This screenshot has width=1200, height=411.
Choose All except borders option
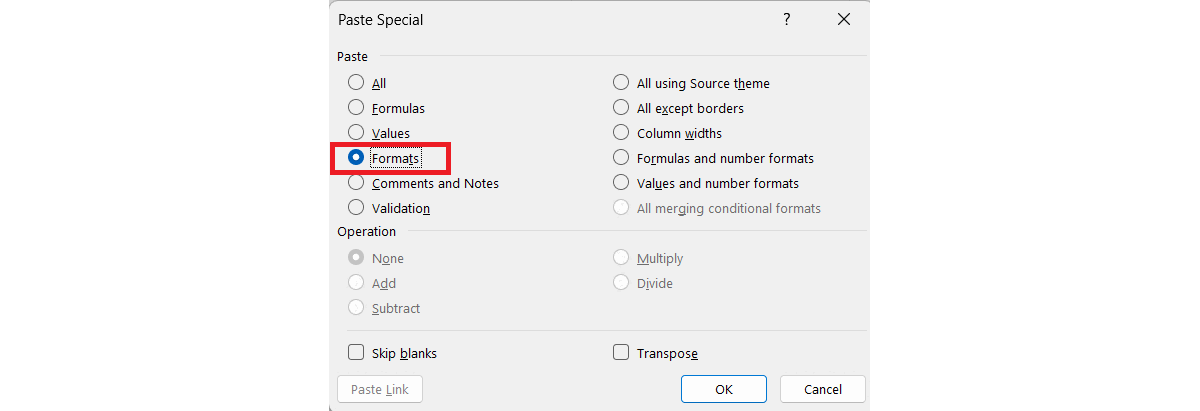621,108
